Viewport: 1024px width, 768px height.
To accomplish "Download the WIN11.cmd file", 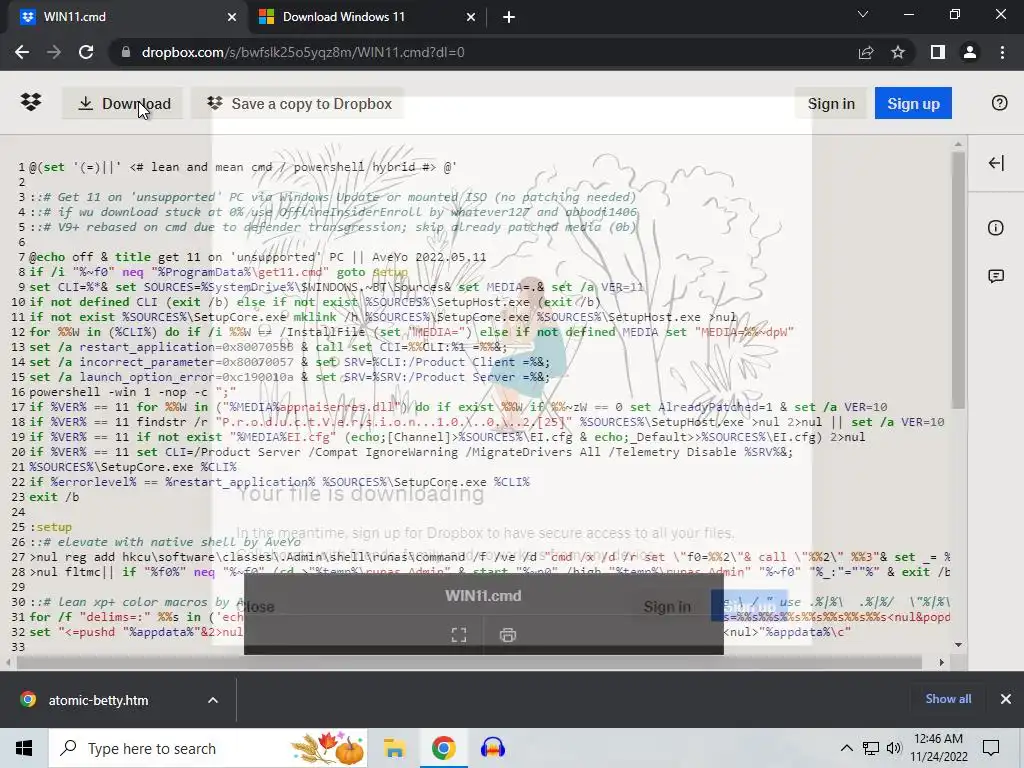I will click(x=124, y=104).
